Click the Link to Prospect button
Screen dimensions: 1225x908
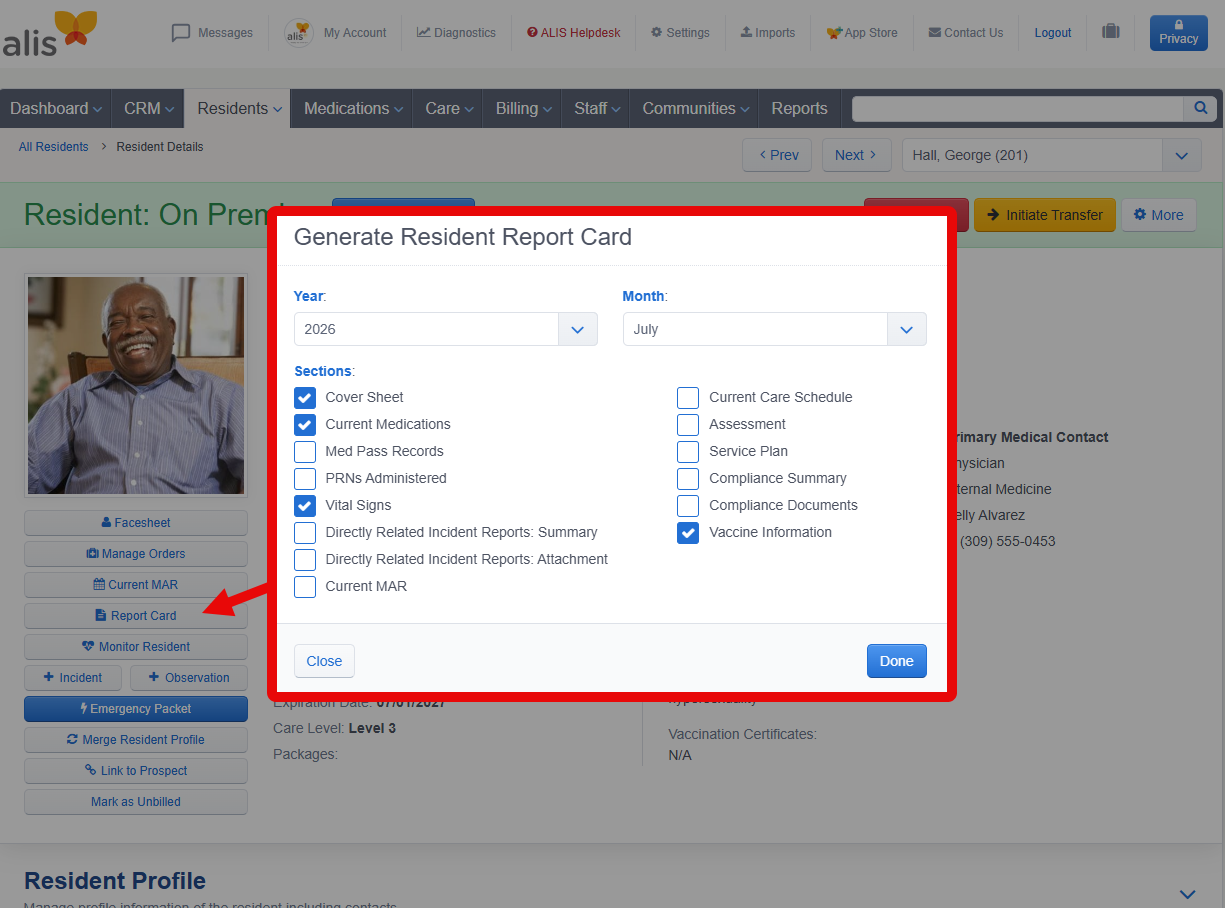click(x=136, y=771)
